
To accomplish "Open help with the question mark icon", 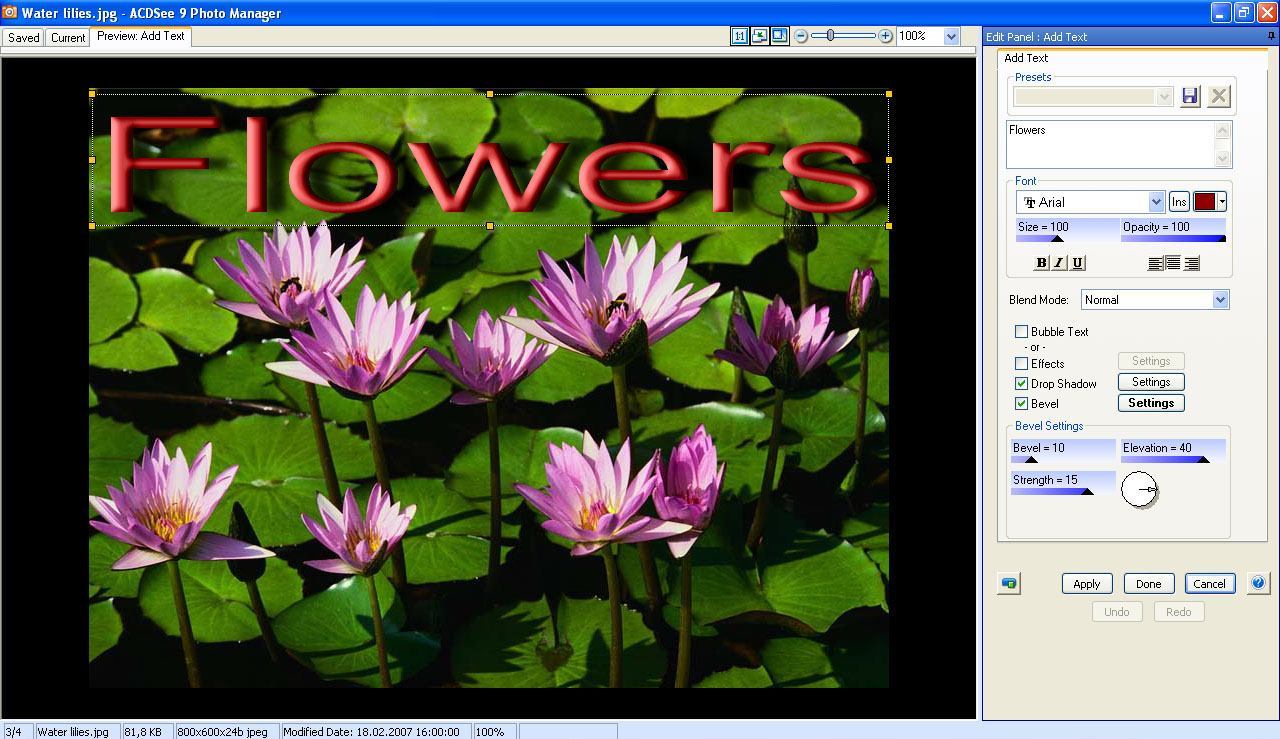I will click(1258, 583).
